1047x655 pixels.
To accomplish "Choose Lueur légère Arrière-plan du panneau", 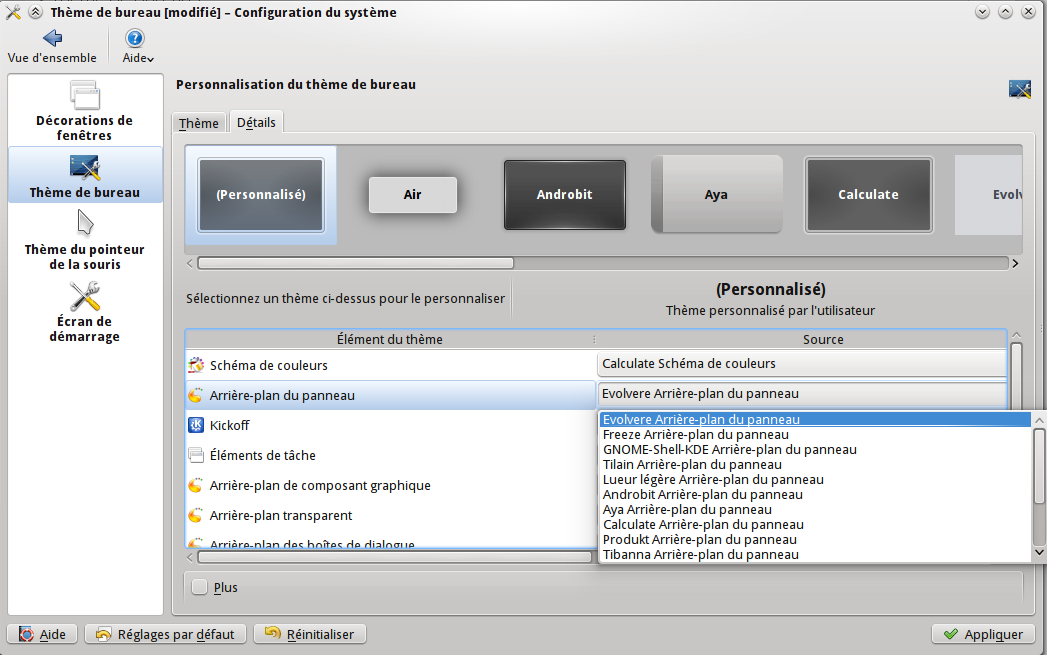I will pos(815,479).
